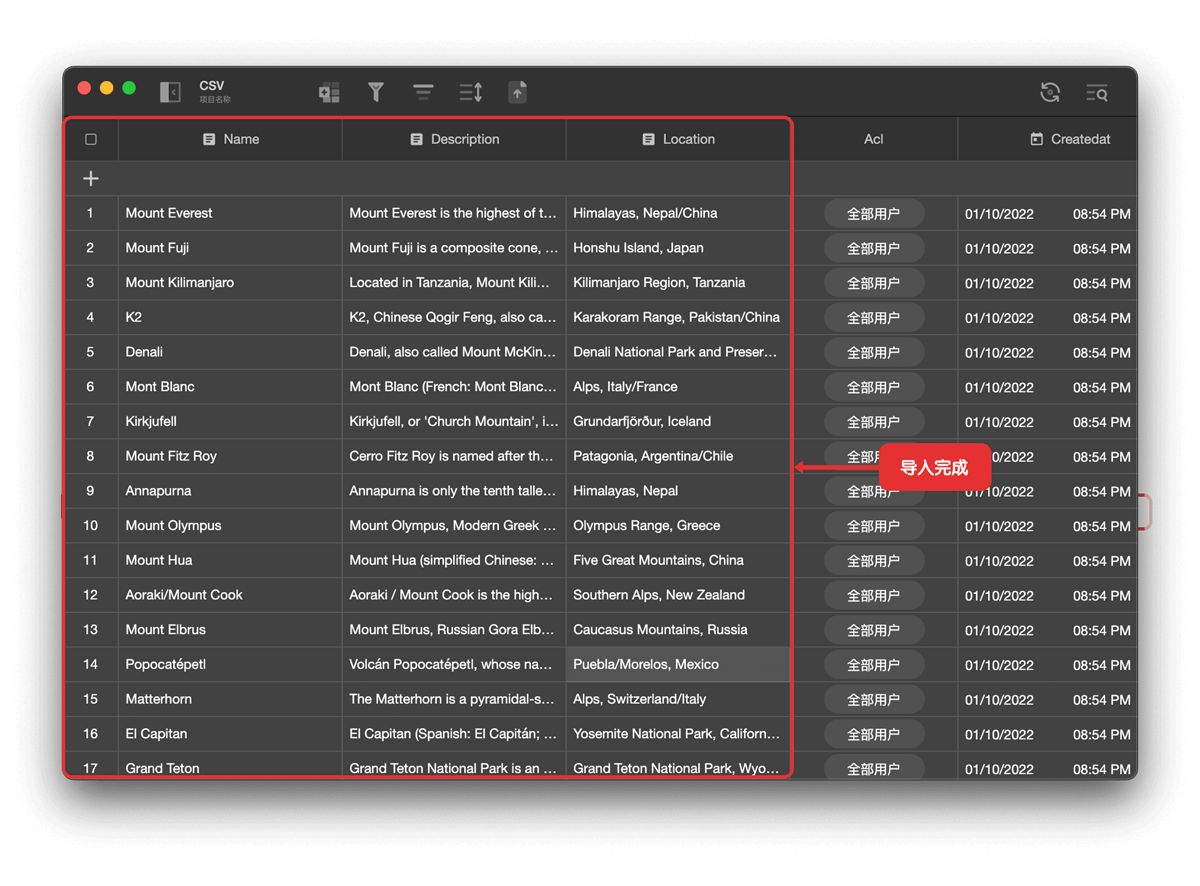The height and width of the screenshot is (886, 1200).
Task: Click location cell Five Great Mountains, China
Action: [x=678, y=560]
